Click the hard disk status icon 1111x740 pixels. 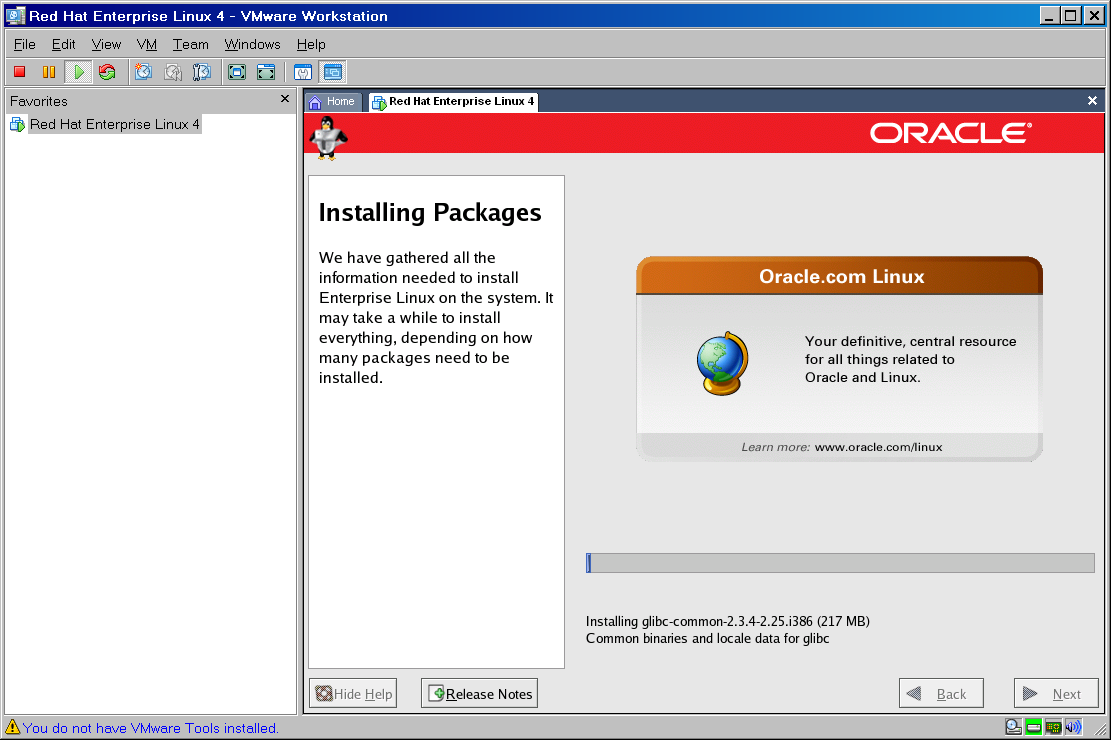point(1034,727)
